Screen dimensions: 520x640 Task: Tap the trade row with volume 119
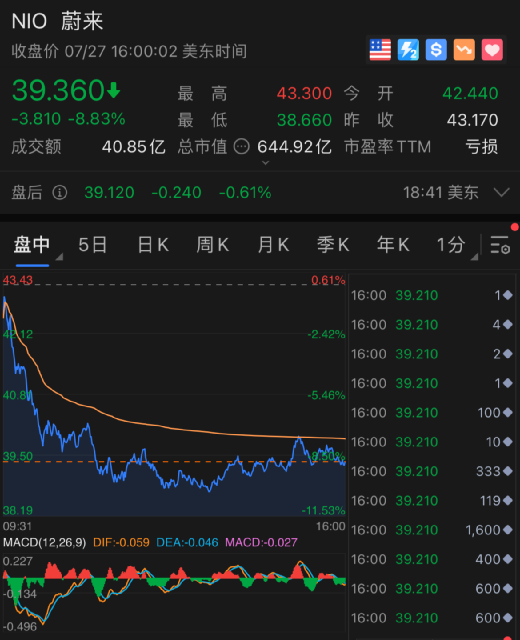(432, 500)
